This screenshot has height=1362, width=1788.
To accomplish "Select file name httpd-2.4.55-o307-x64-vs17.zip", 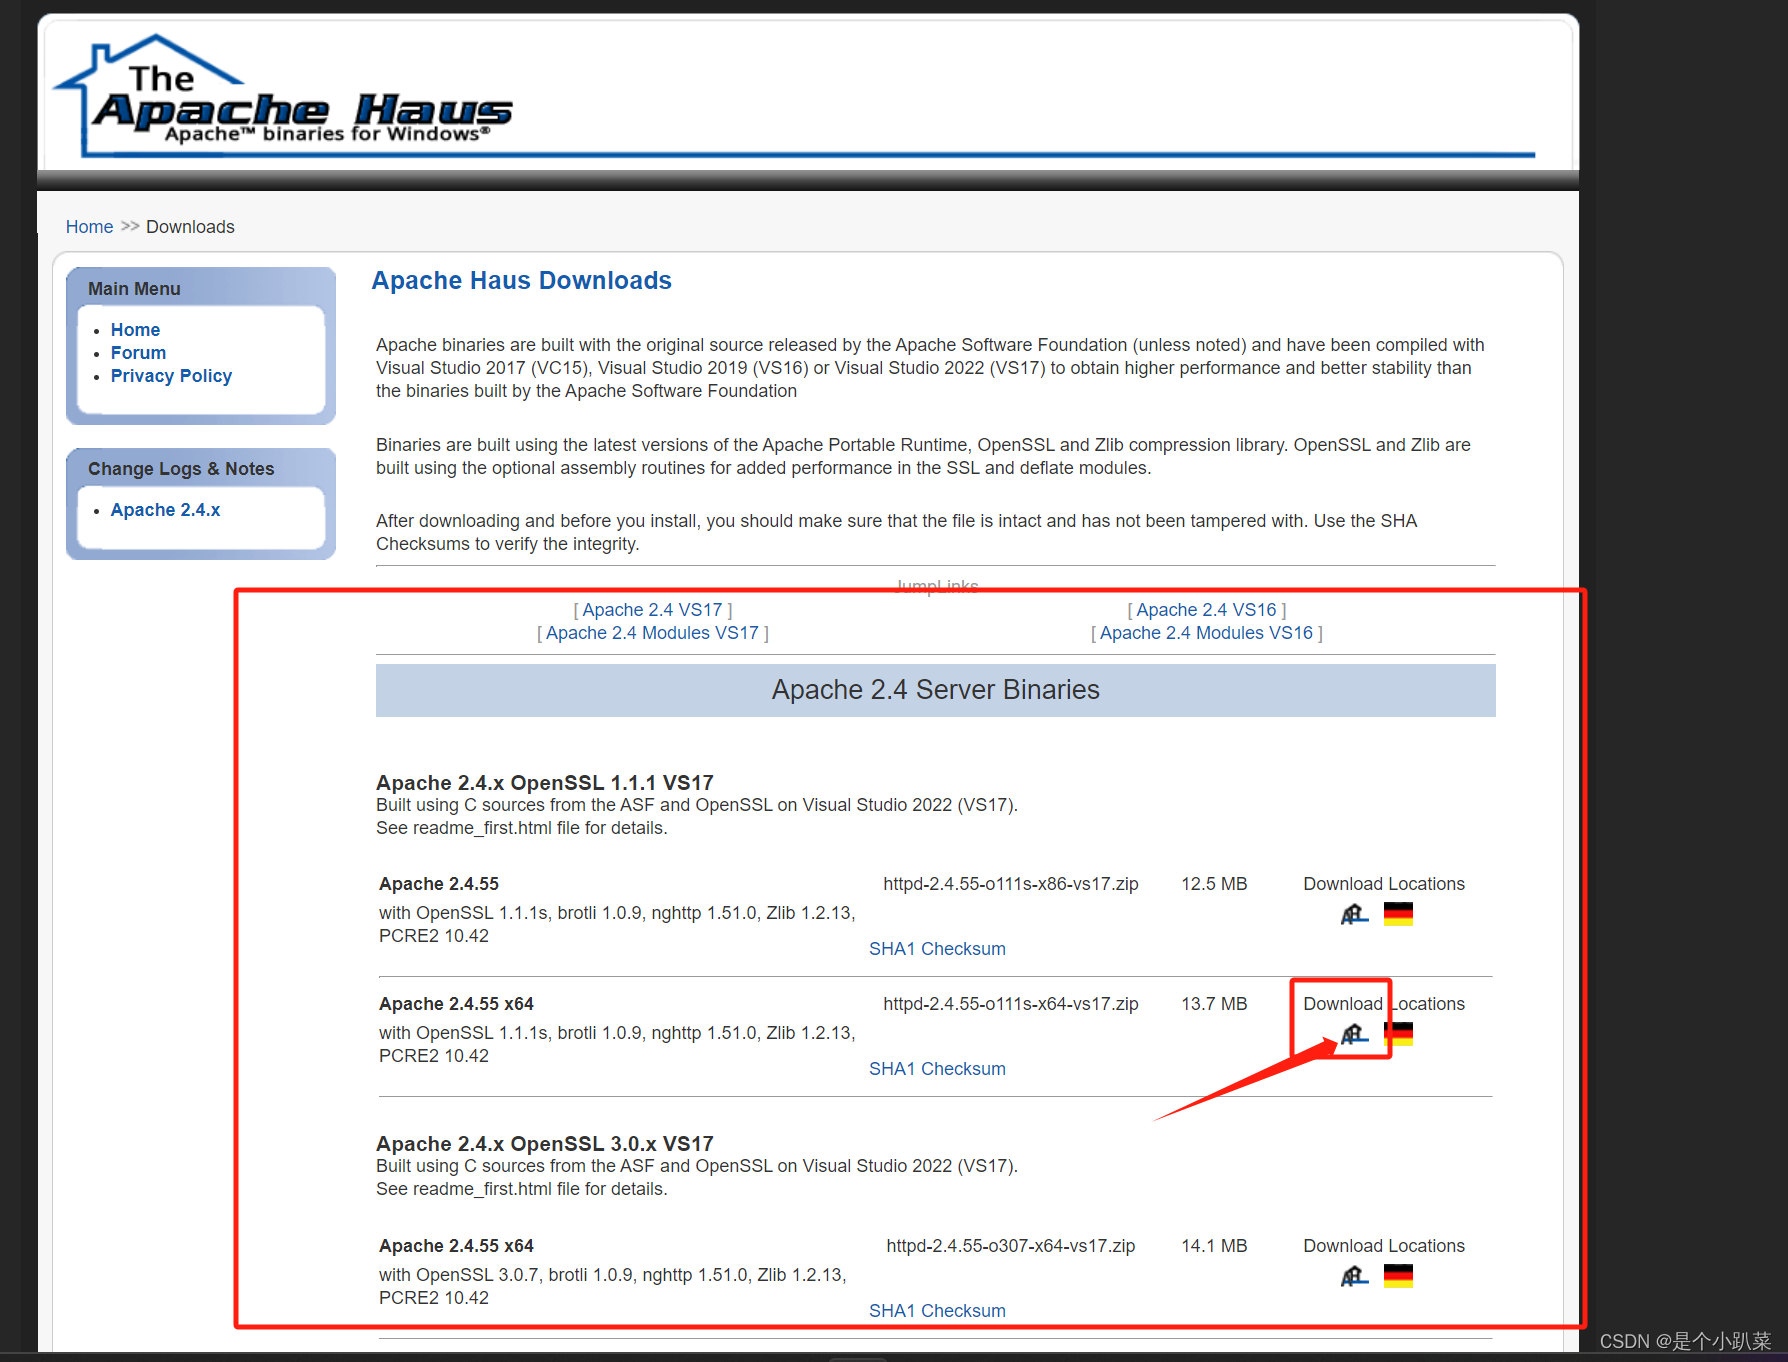I will coord(1011,1246).
